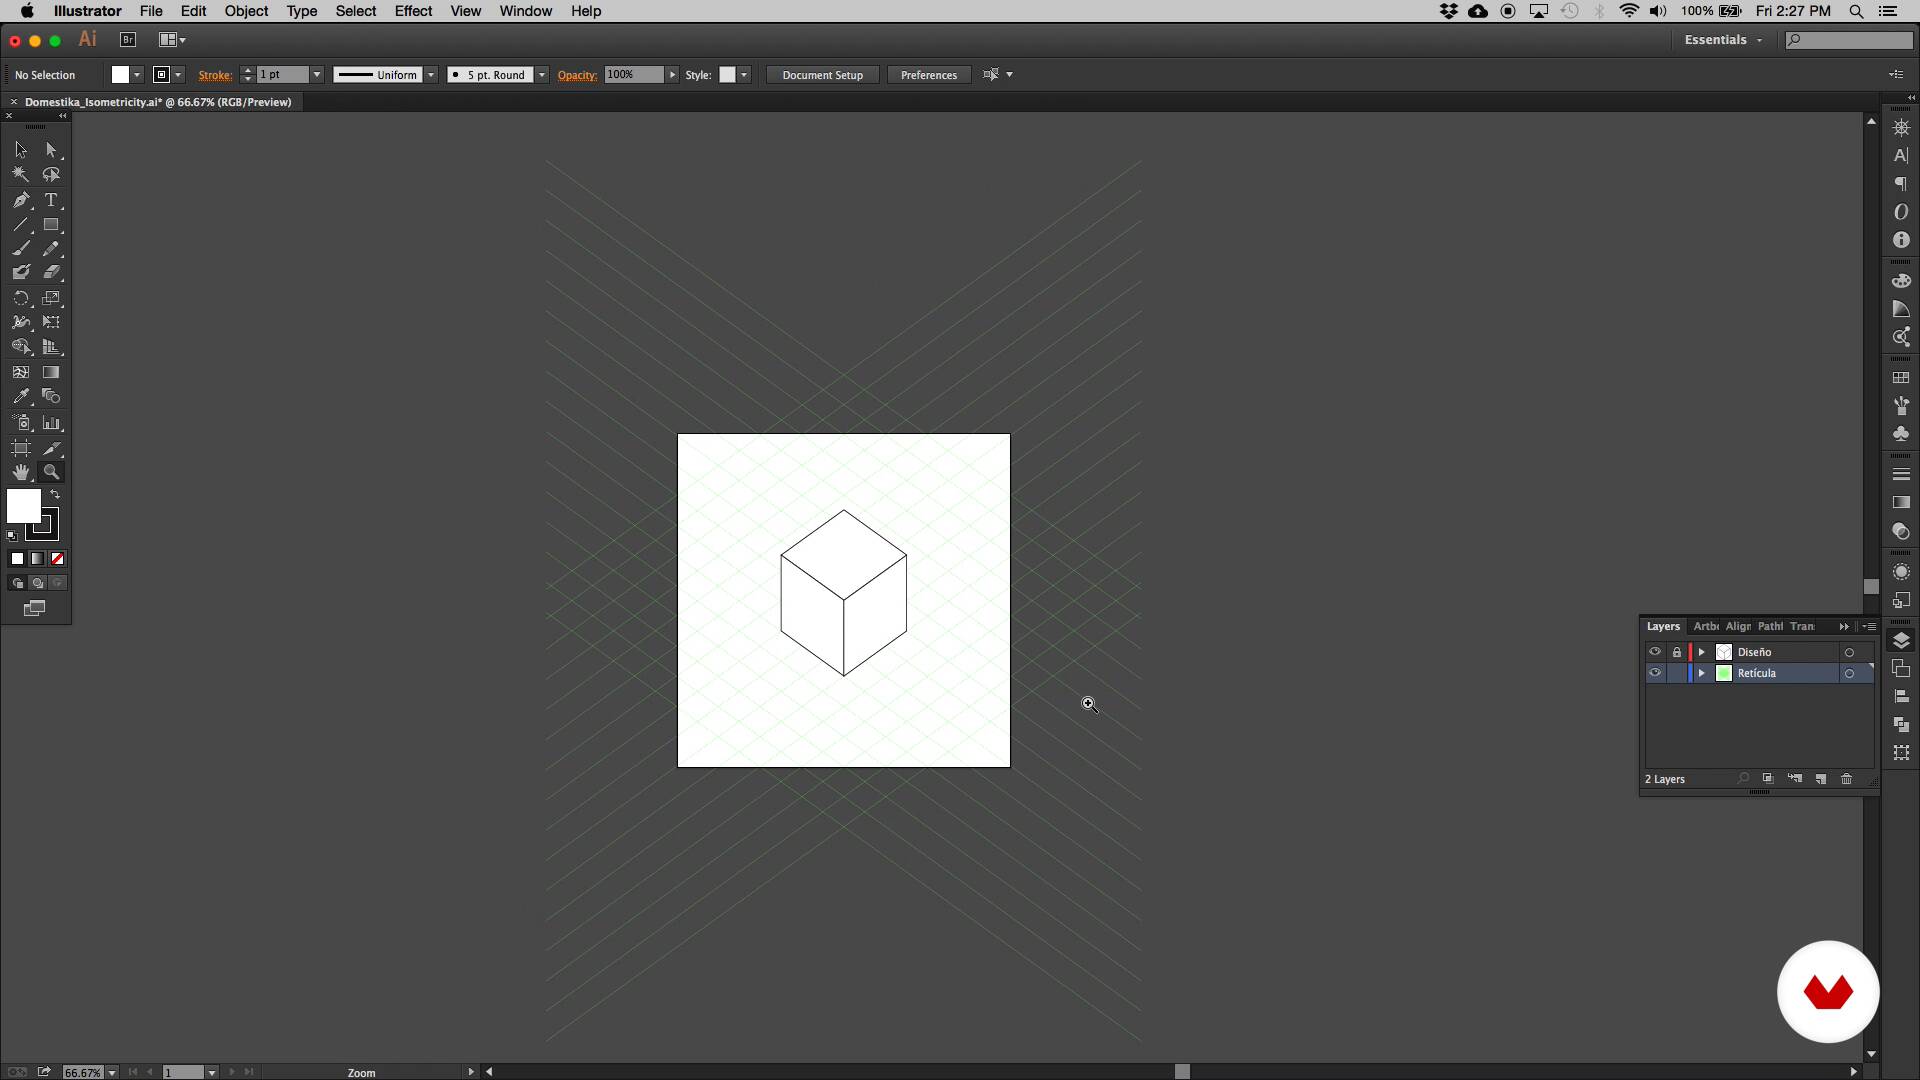1920x1080 pixels.
Task: Select the Rectangle tool
Action: coord(51,225)
